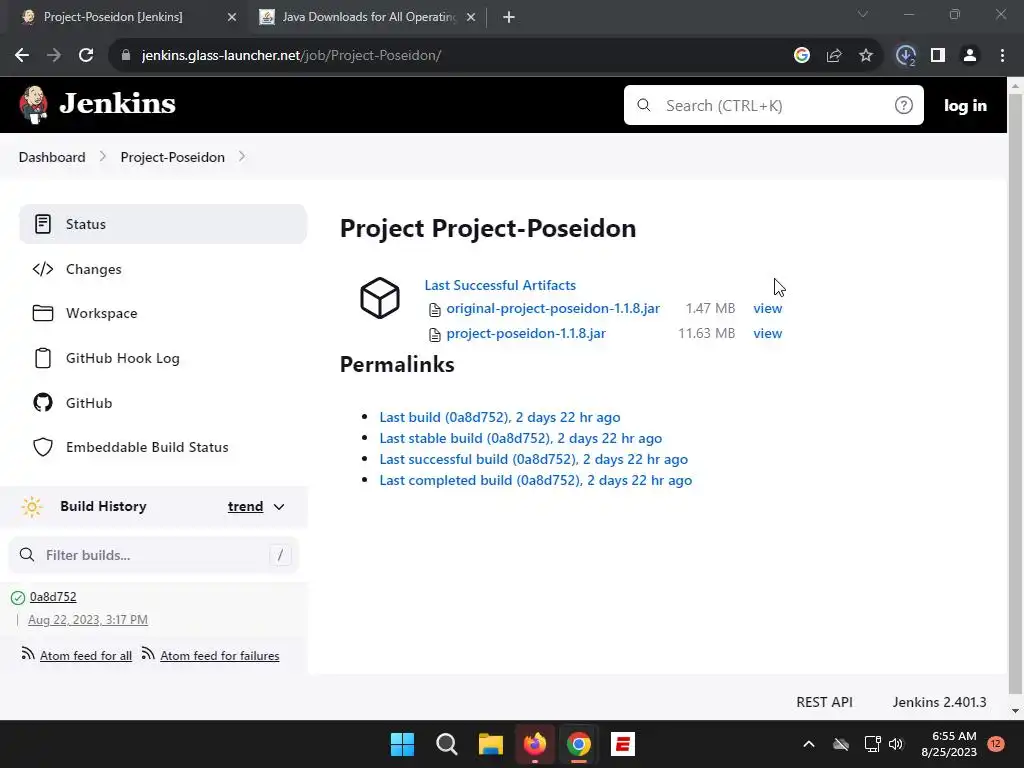The width and height of the screenshot is (1024, 768).
Task: Click the artifacts package cube icon
Action: click(x=379, y=298)
